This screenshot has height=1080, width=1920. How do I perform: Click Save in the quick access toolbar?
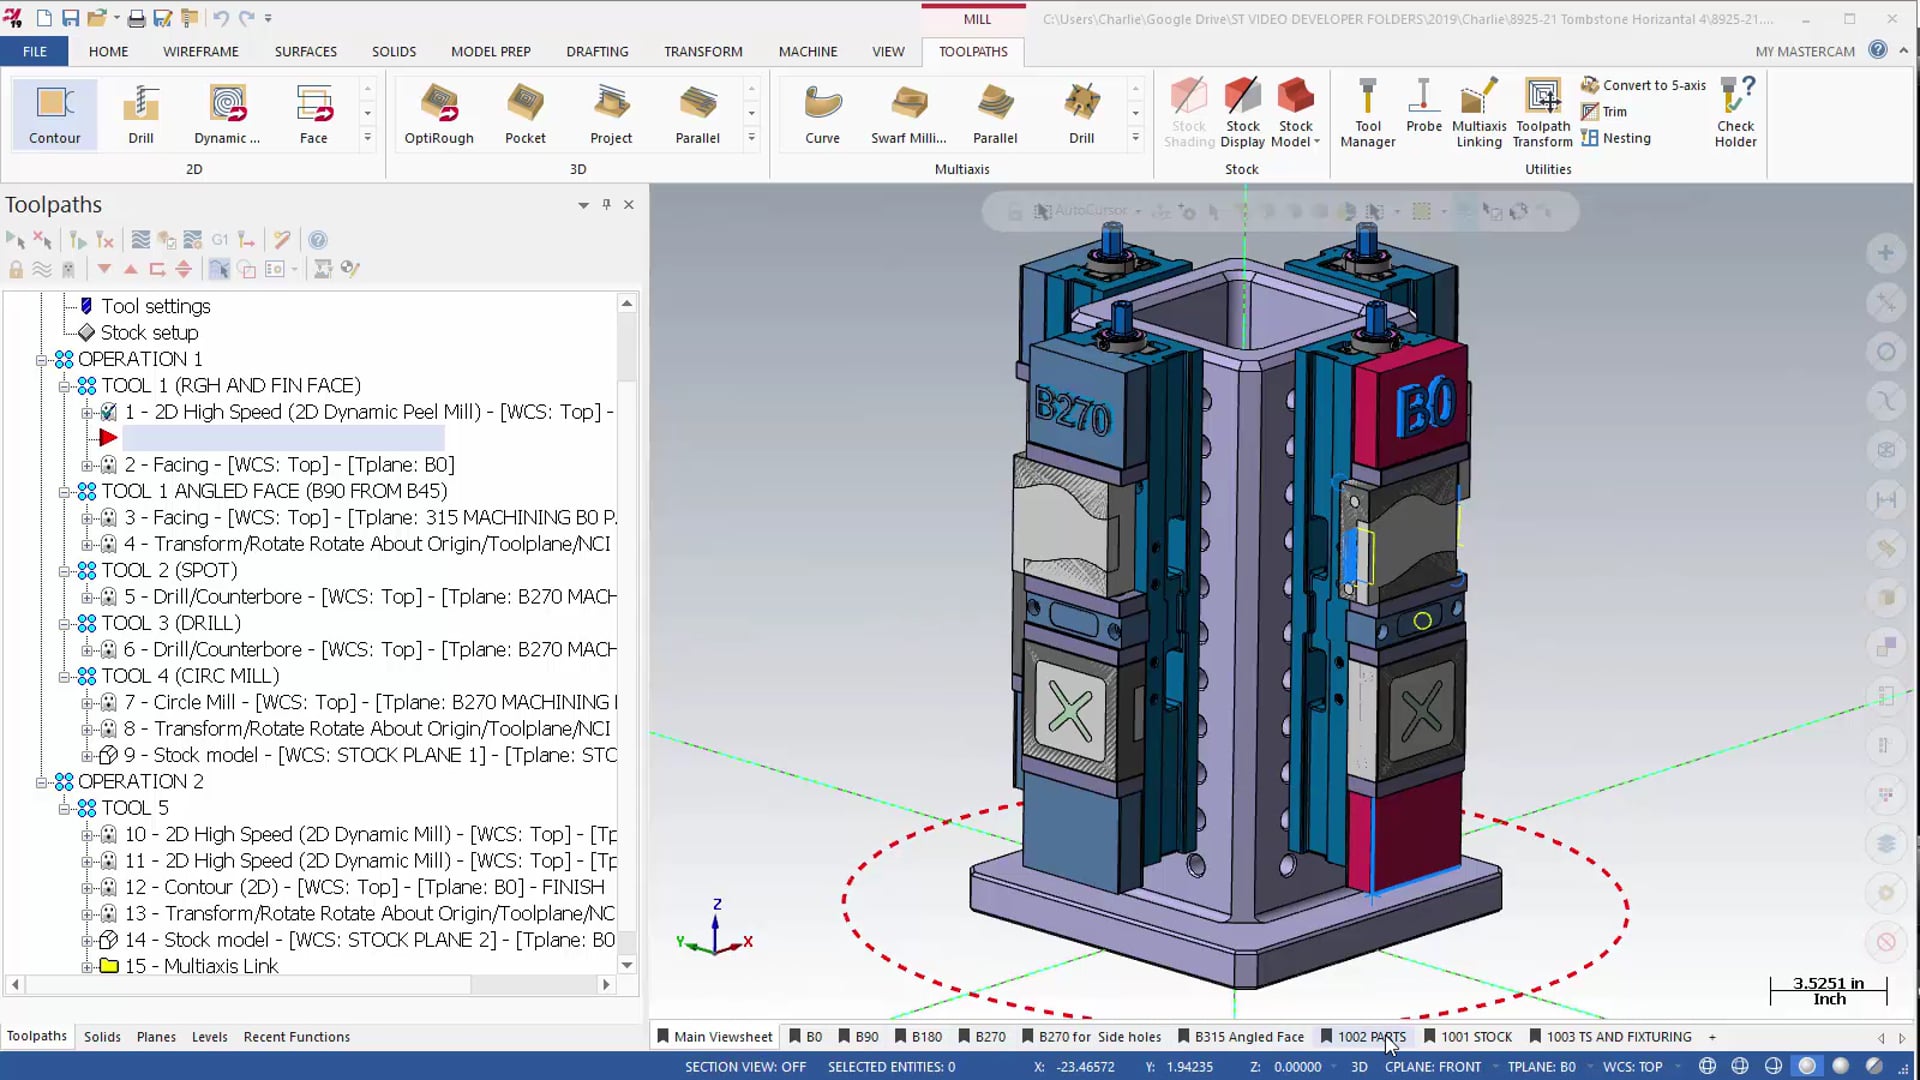click(70, 18)
